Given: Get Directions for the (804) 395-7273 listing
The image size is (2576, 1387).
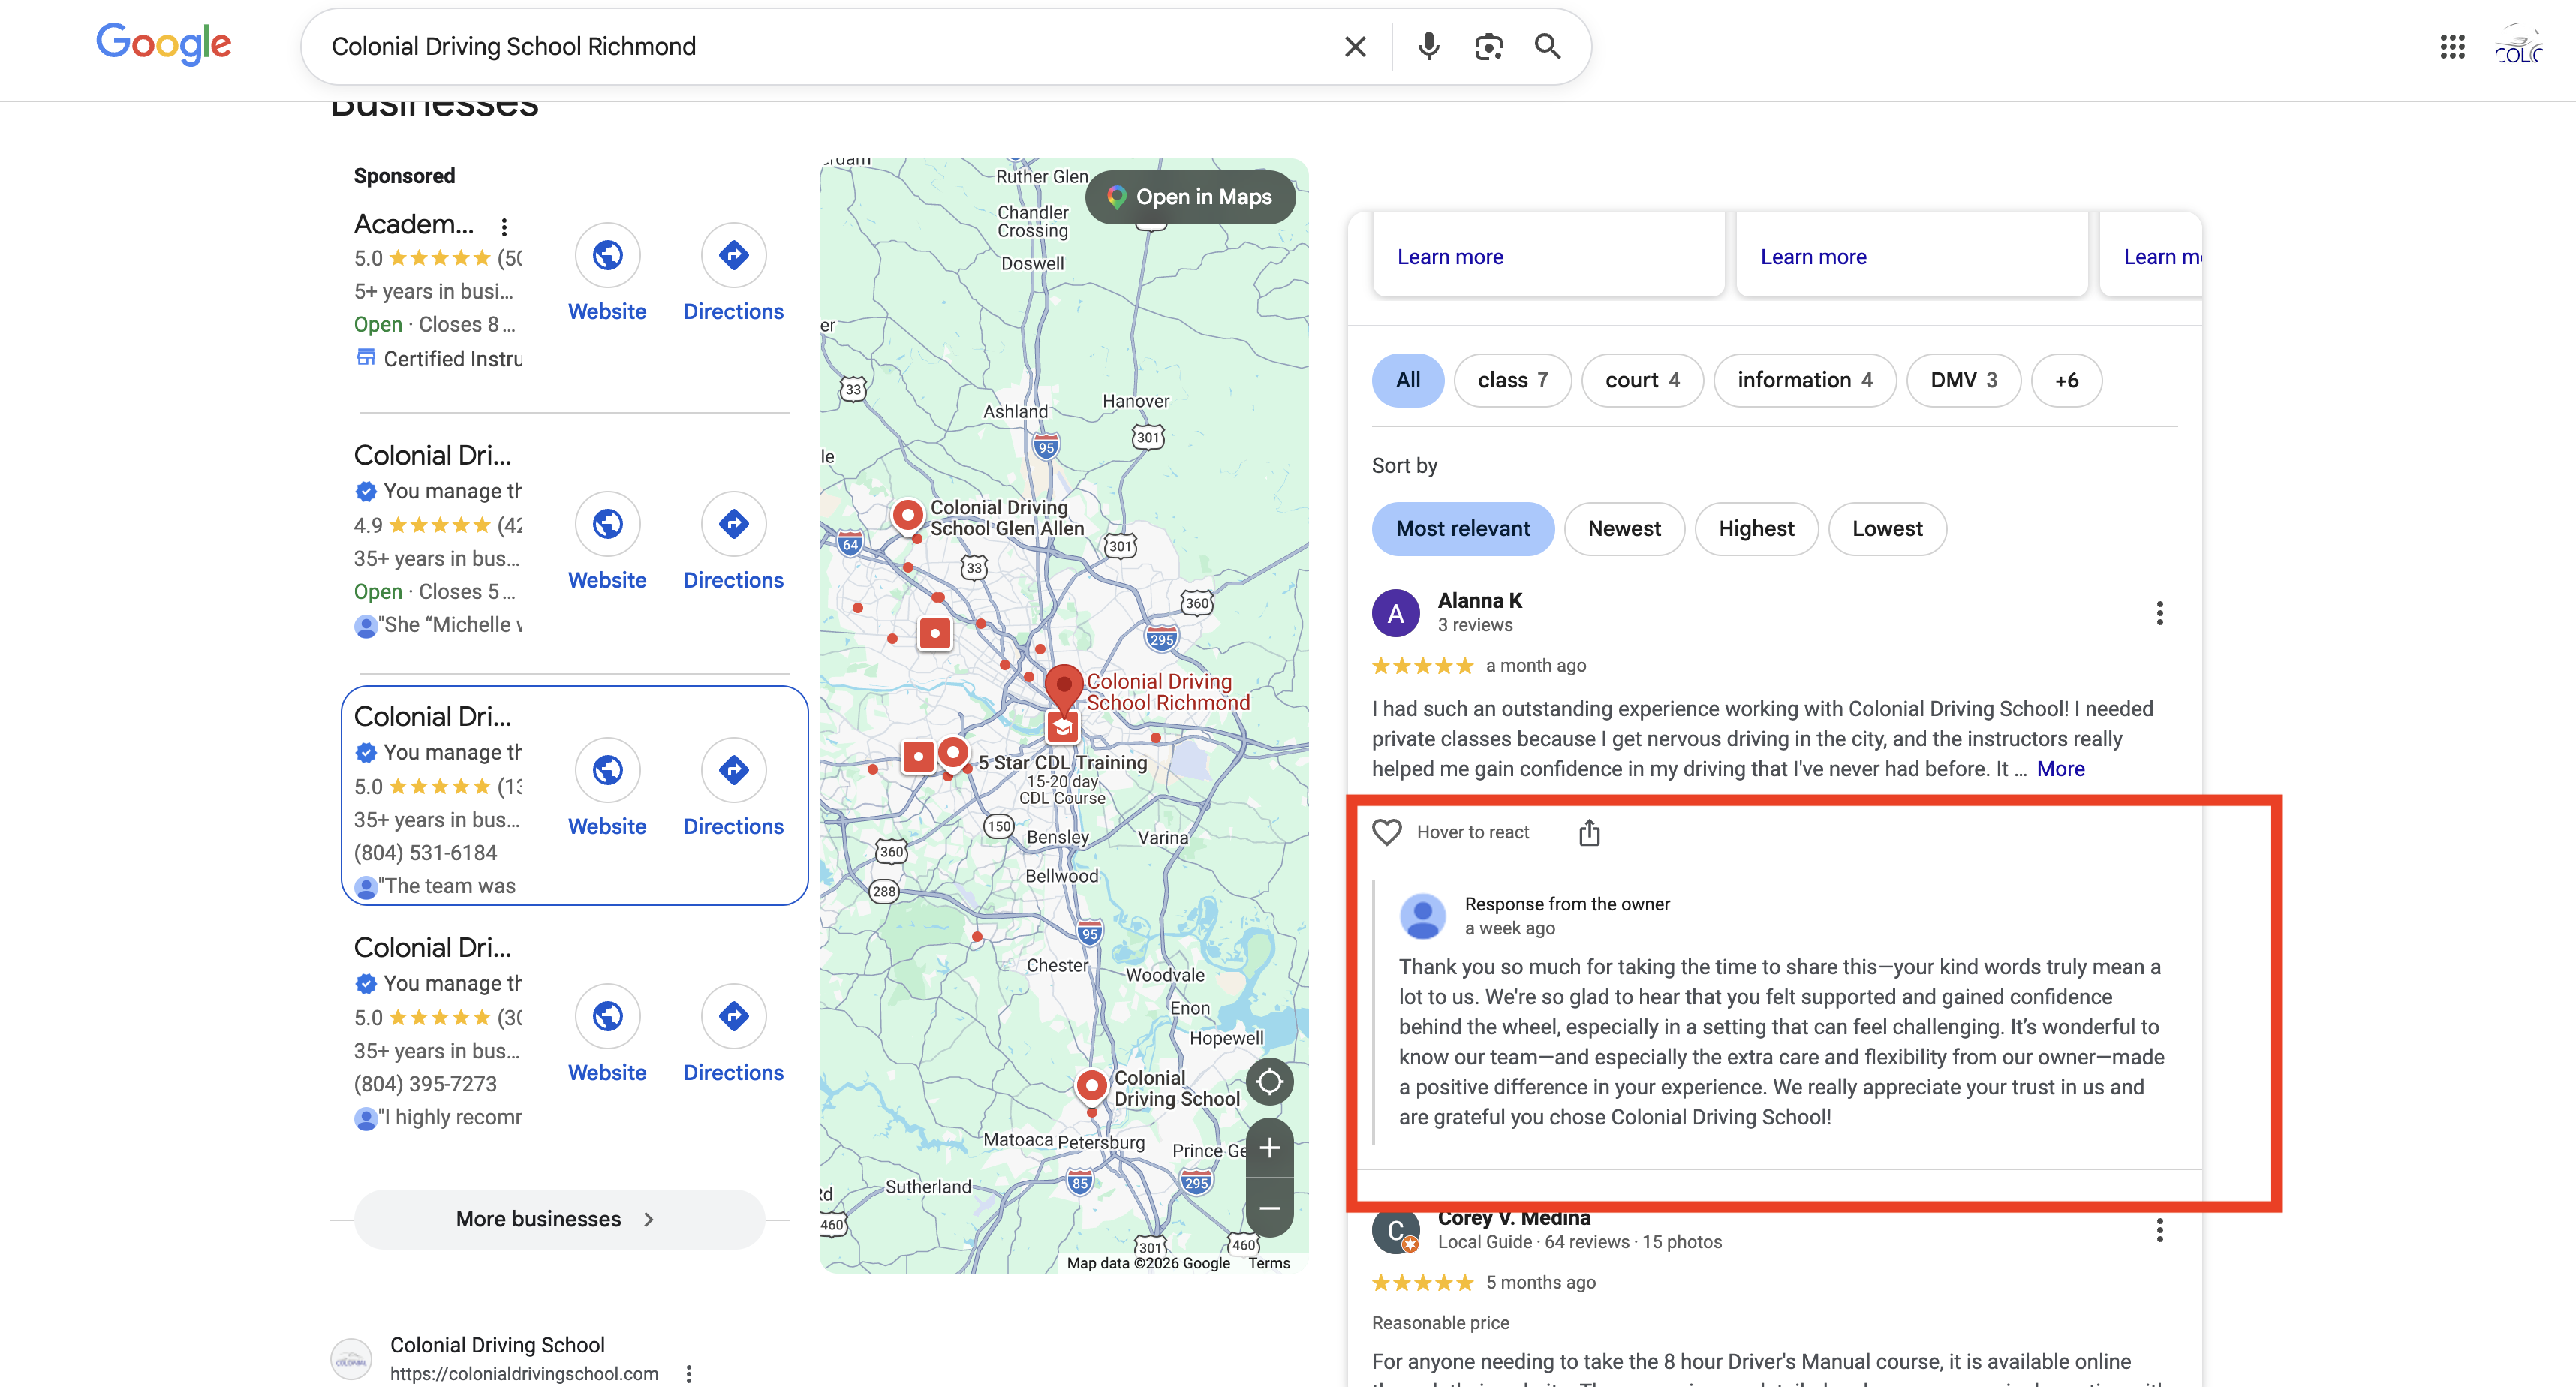Looking at the screenshot, I should [733, 1034].
